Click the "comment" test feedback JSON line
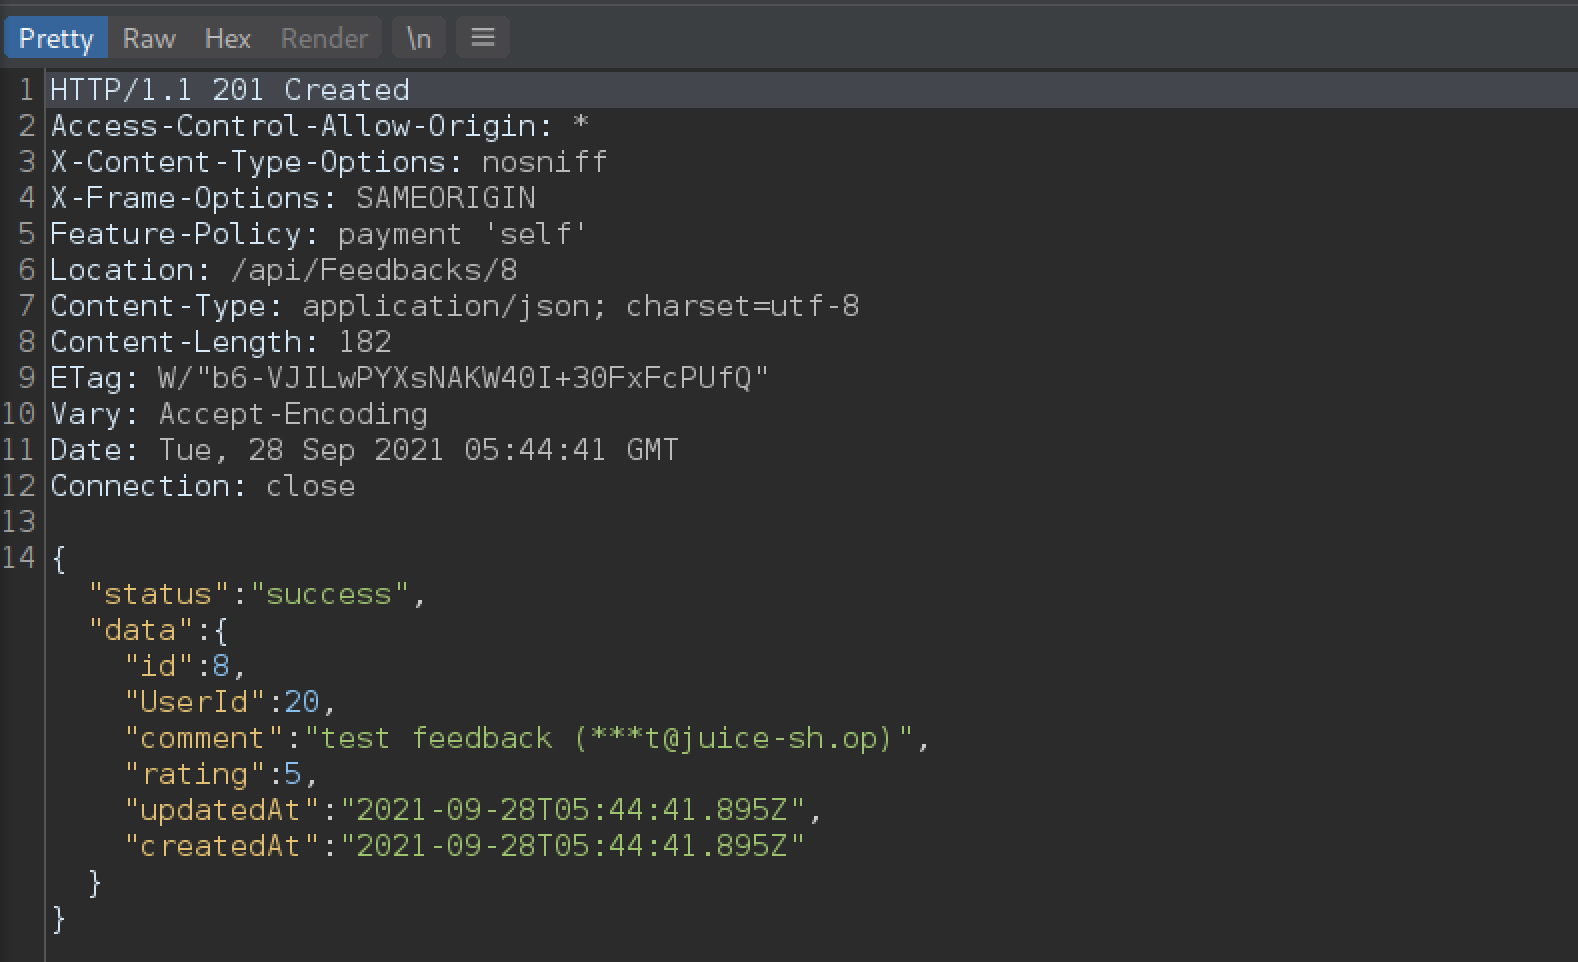This screenshot has height=962, width=1578. 527,738
